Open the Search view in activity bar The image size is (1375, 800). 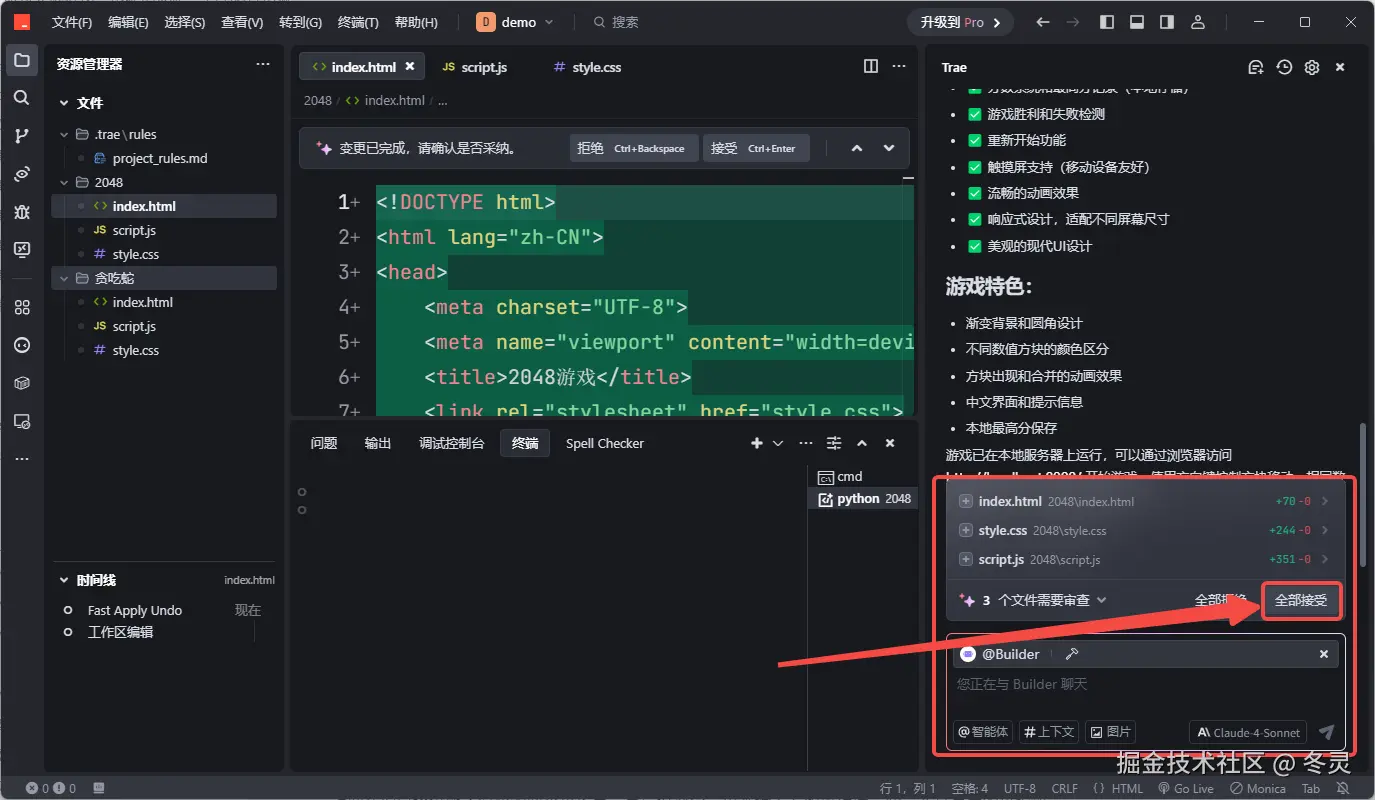pos(22,98)
